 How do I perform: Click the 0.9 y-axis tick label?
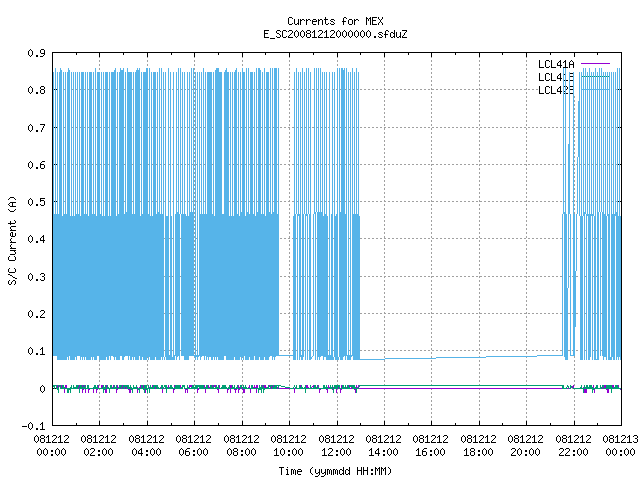[37, 53]
